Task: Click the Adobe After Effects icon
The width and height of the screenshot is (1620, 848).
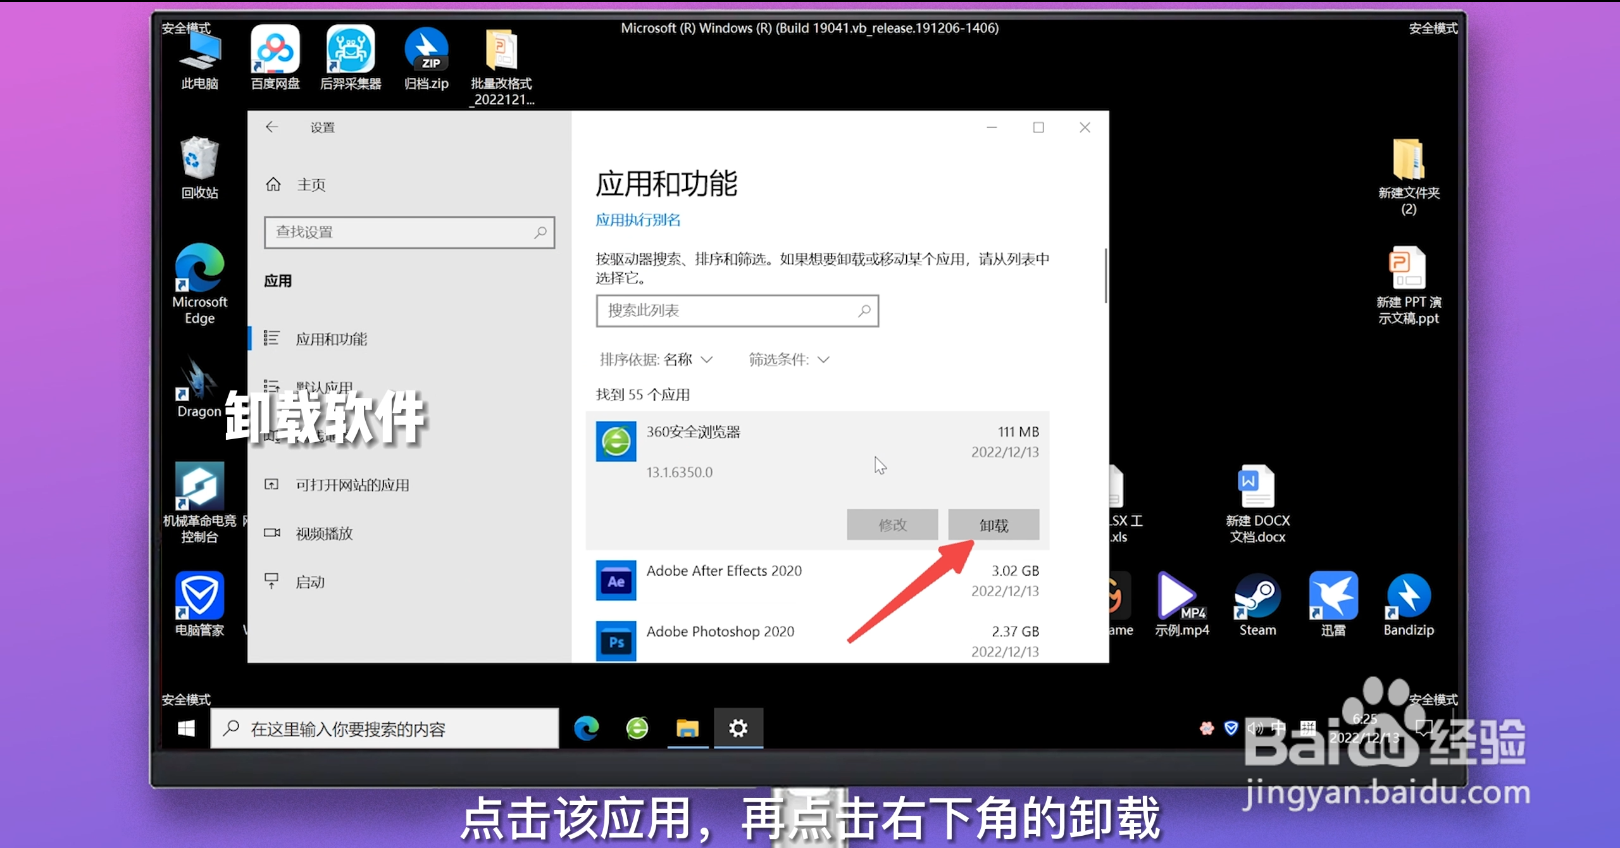Action: pyautogui.click(x=616, y=580)
